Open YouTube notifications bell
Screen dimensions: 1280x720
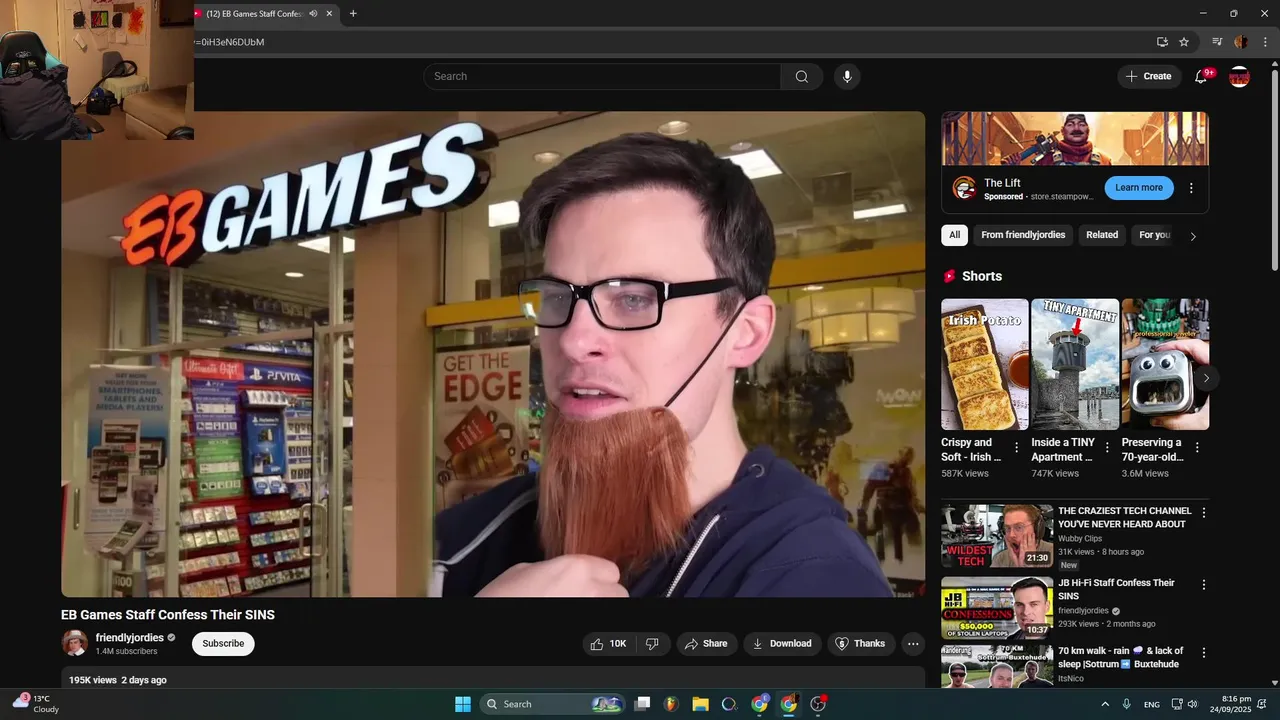click(1202, 77)
